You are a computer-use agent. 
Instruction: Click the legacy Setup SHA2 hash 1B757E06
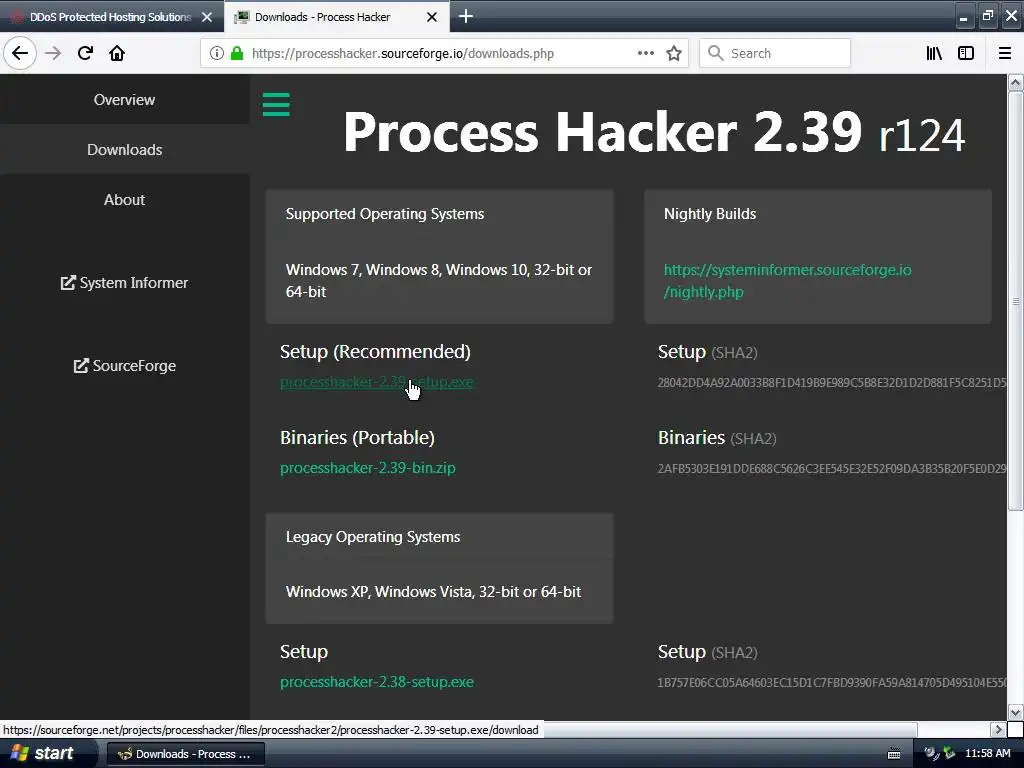click(831, 682)
